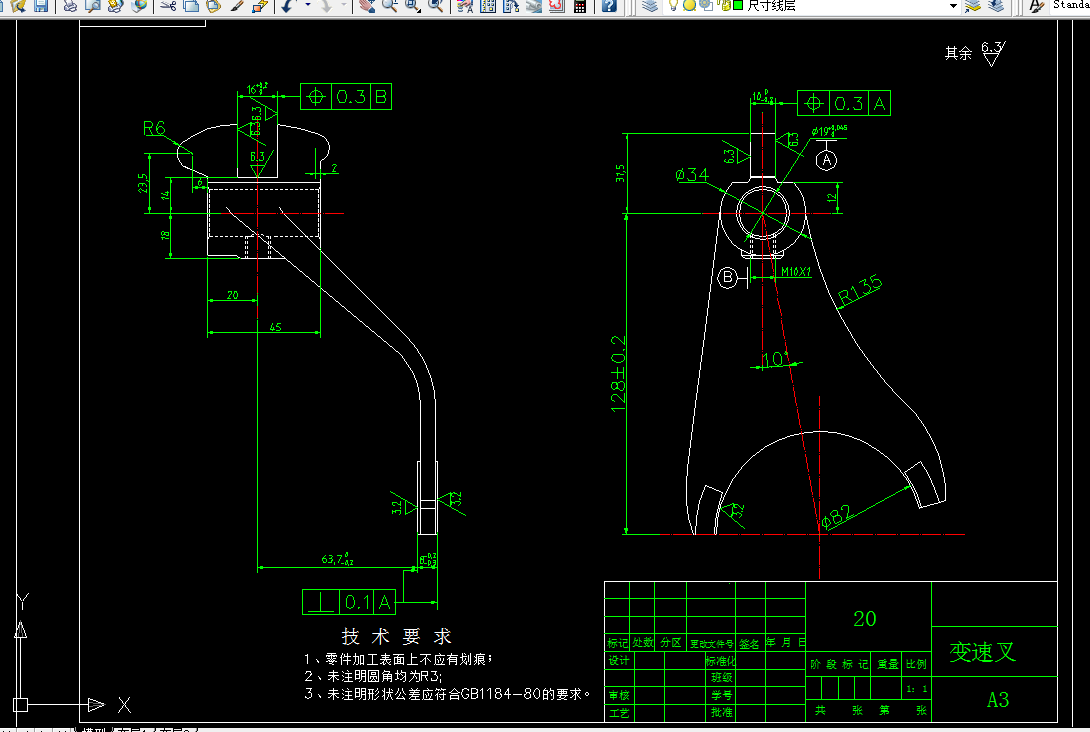
Task: Click the Print/Plot icon
Action: (70, 8)
